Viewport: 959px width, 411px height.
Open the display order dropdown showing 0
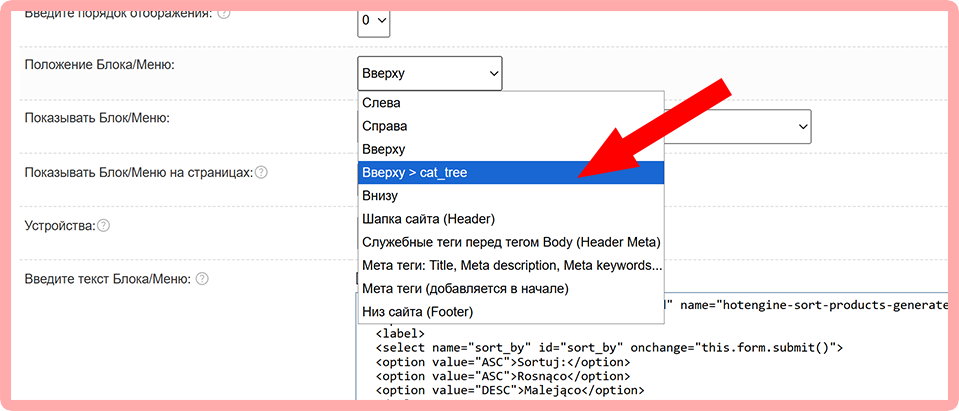(374, 20)
